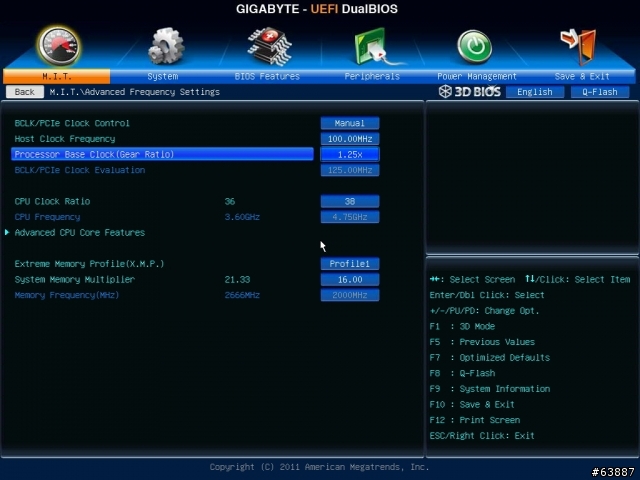The width and height of the screenshot is (640, 480).
Task: Click the M.I.T.\Advanced Frequency Settings breadcrumb
Action: 135,92
